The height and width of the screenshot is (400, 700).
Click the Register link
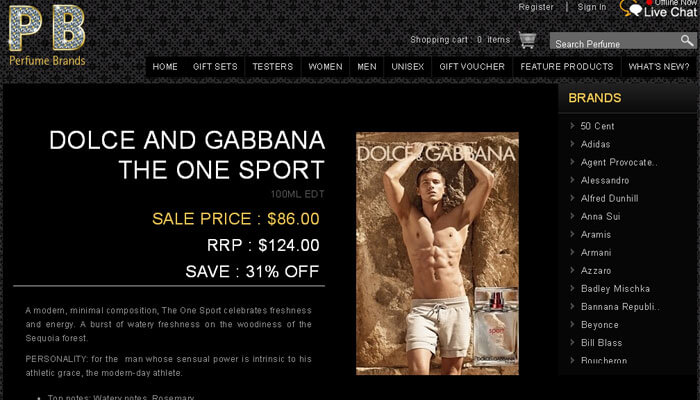536,7
